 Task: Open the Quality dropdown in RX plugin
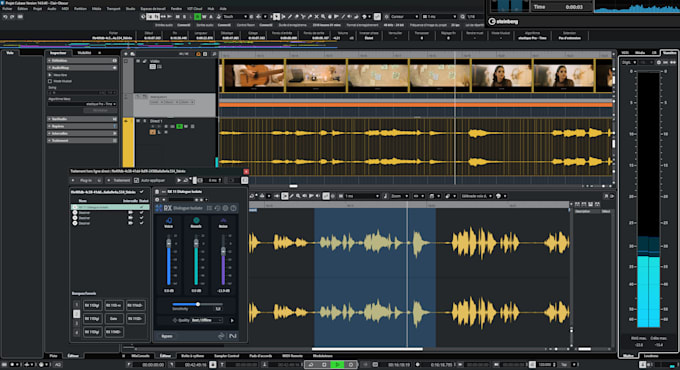click(x=207, y=320)
